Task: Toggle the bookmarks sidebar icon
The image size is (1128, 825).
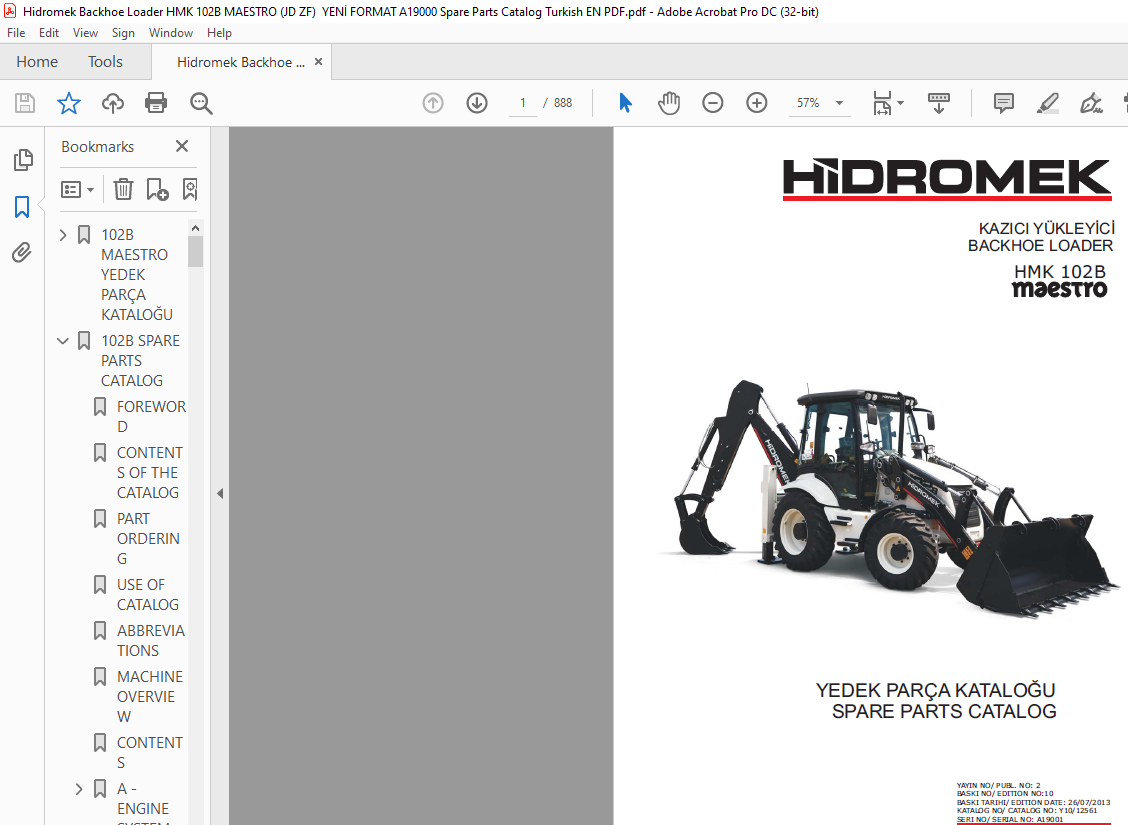Action: 22,207
